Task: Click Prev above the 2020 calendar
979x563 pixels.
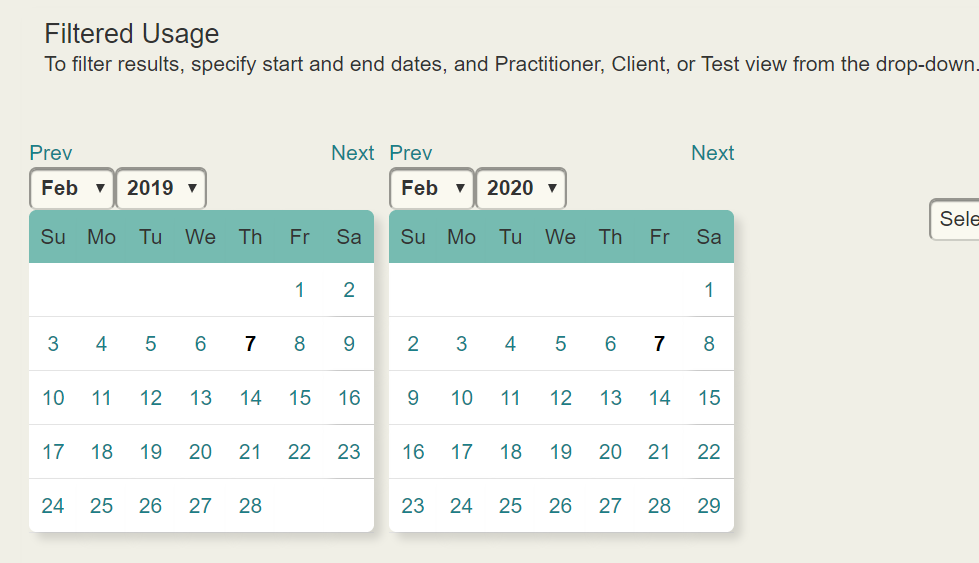Action: coord(411,153)
